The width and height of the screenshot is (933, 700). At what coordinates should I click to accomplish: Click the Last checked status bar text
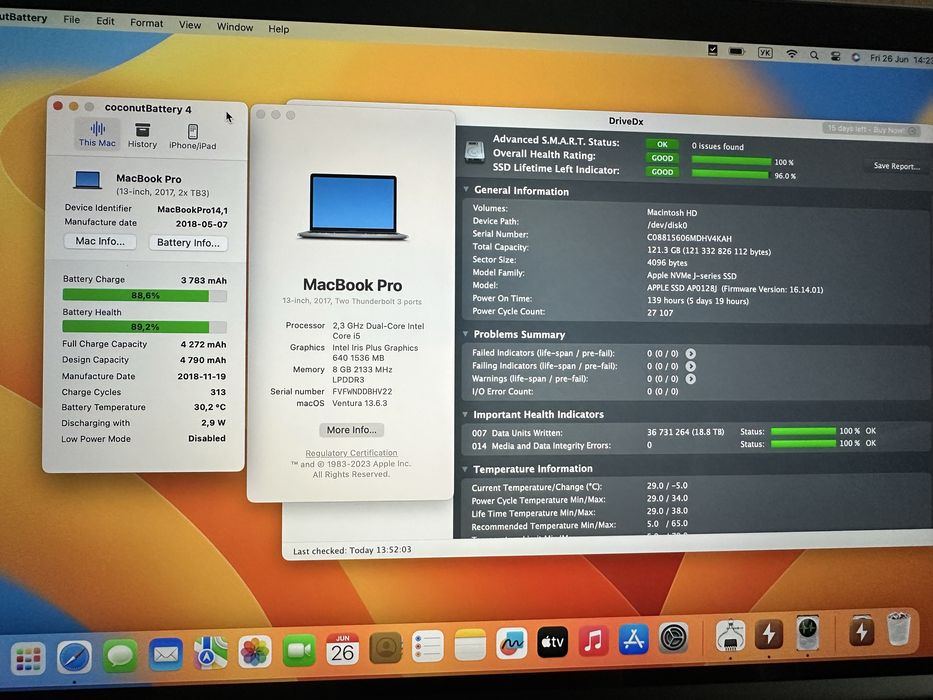pyautogui.click(x=352, y=550)
